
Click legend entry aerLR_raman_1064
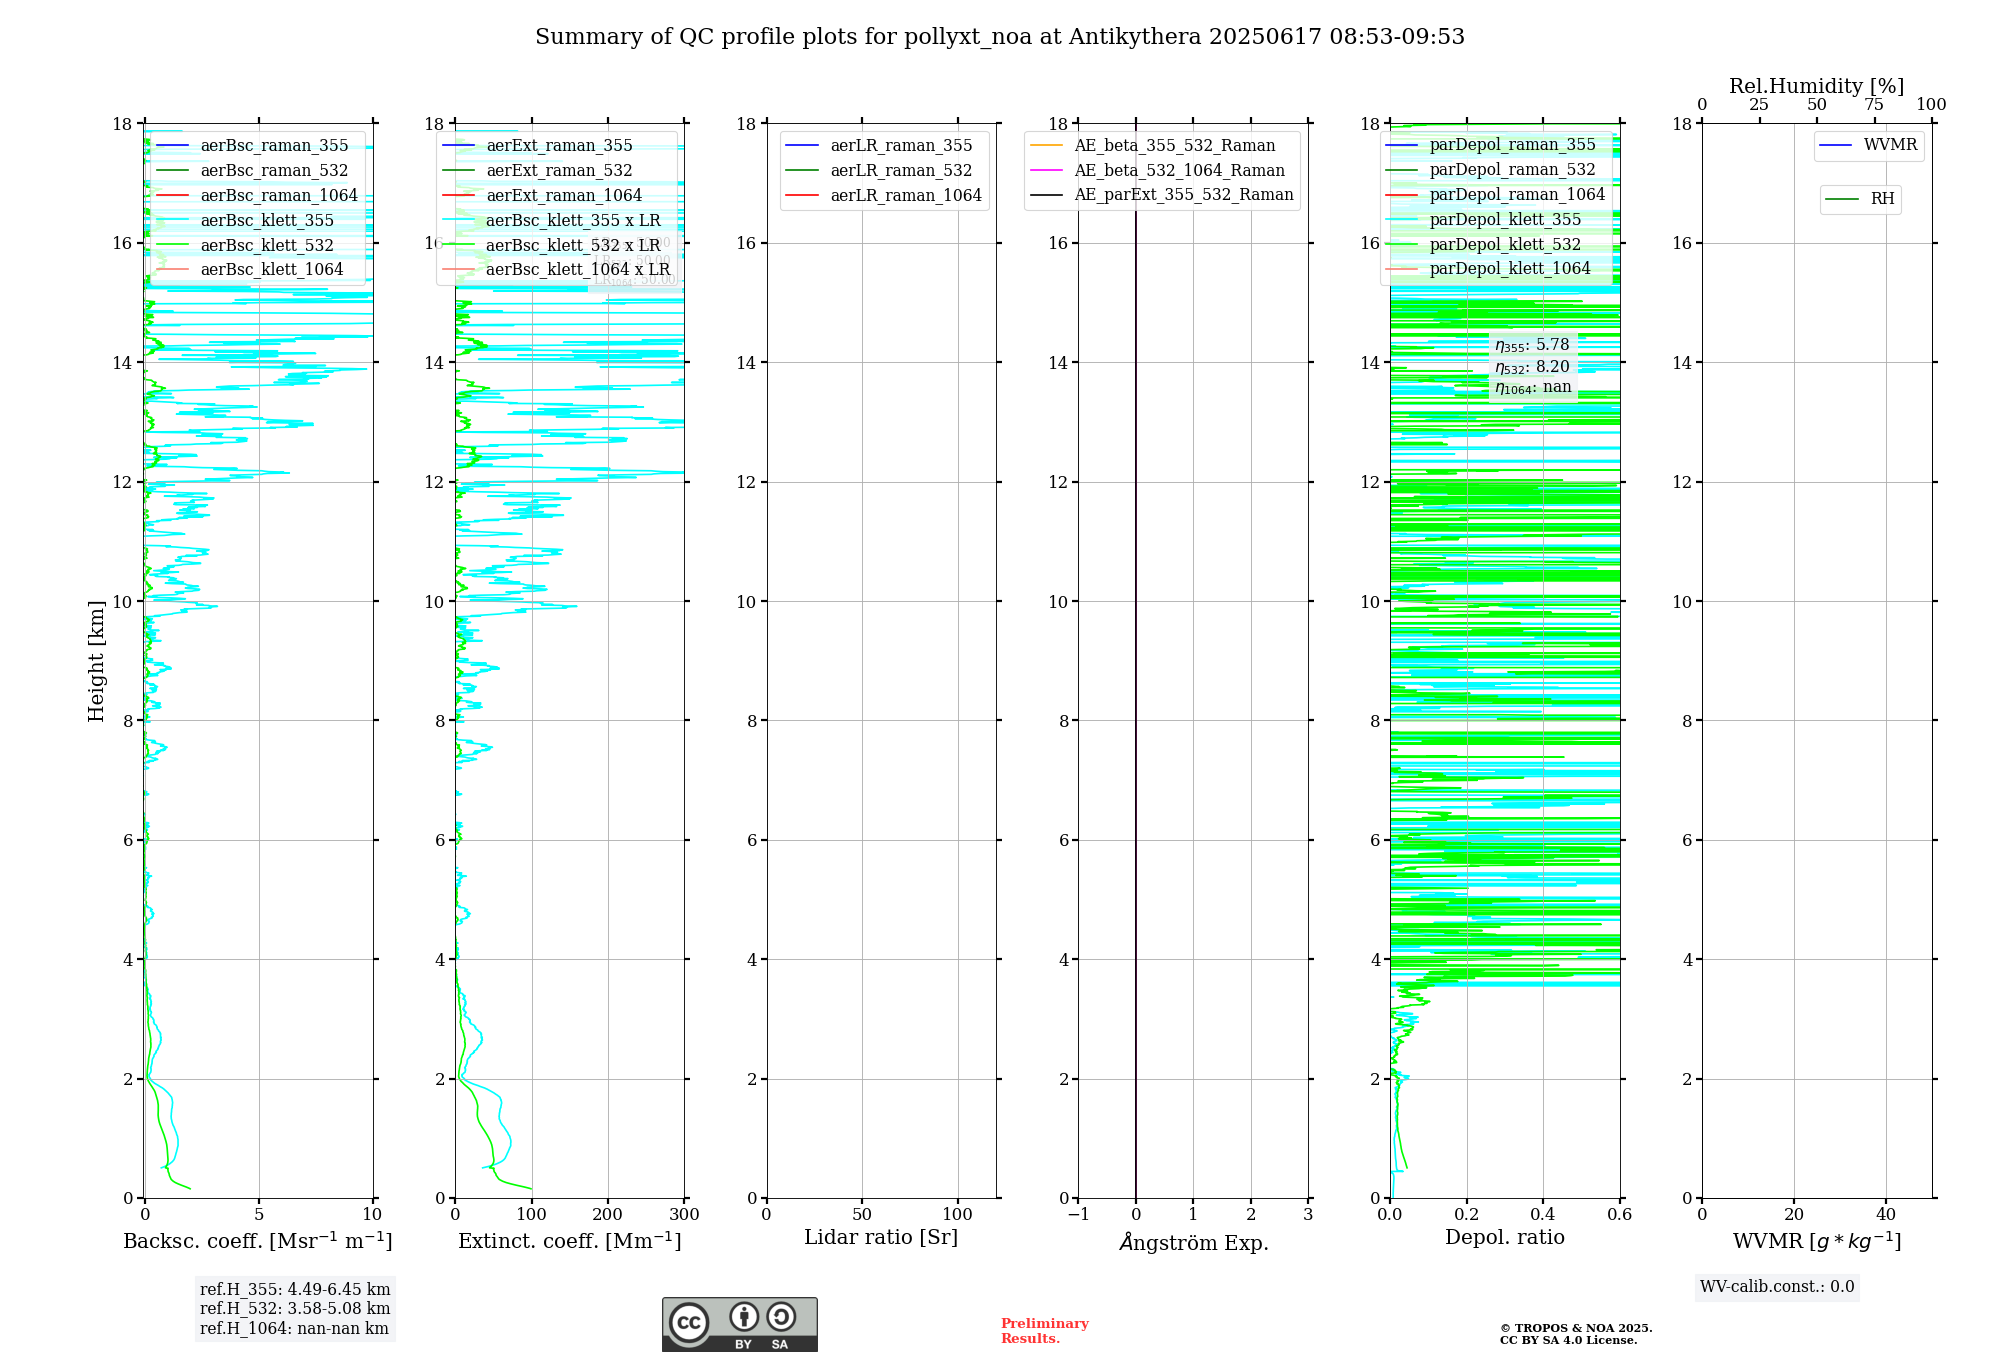point(884,196)
